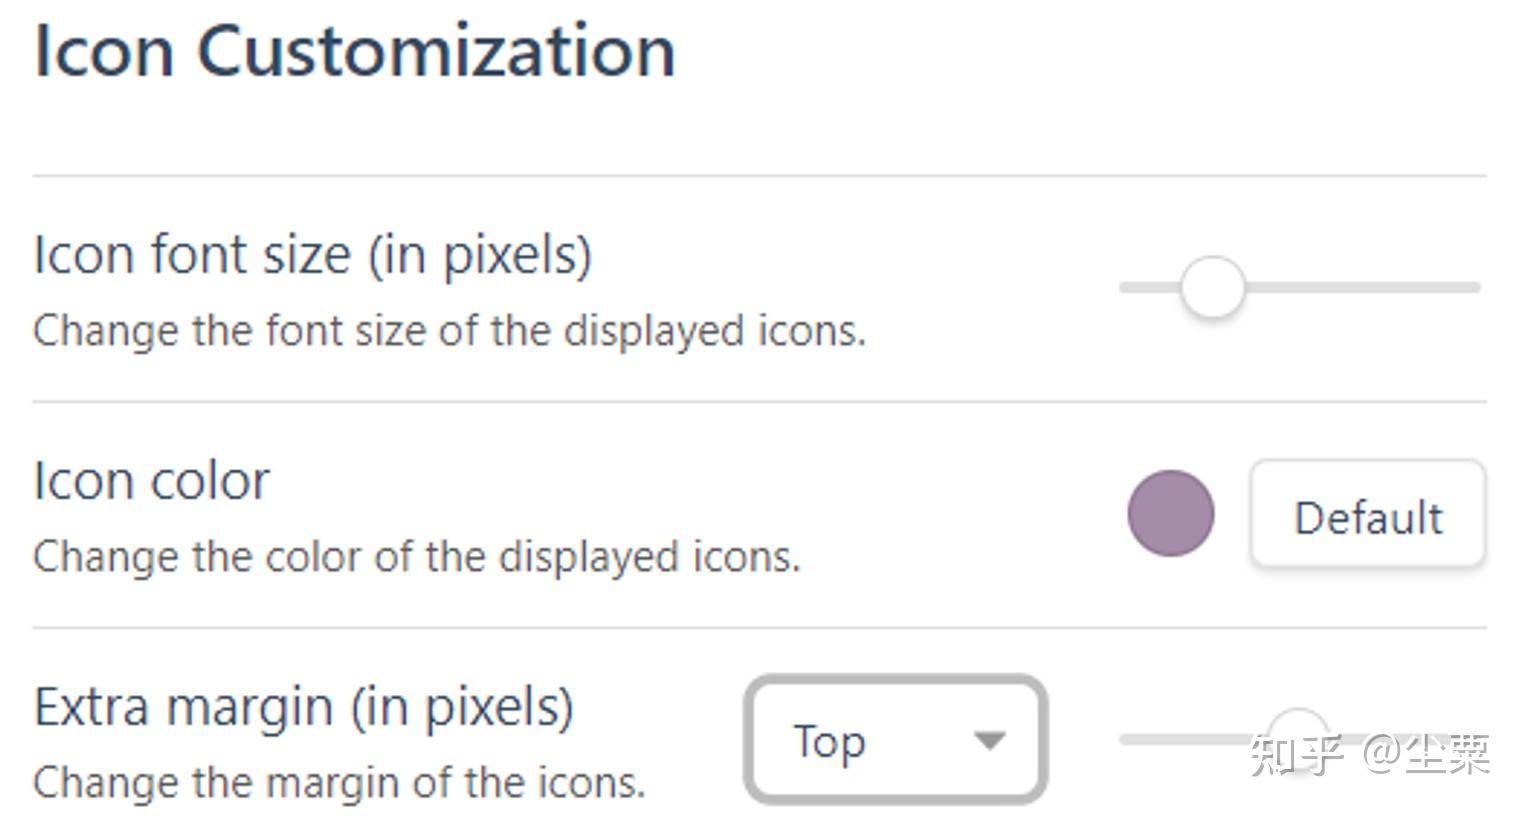
Task: Click the "Extra margin (in pixels)" label
Action: pyautogui.click(x=303, y=707)
